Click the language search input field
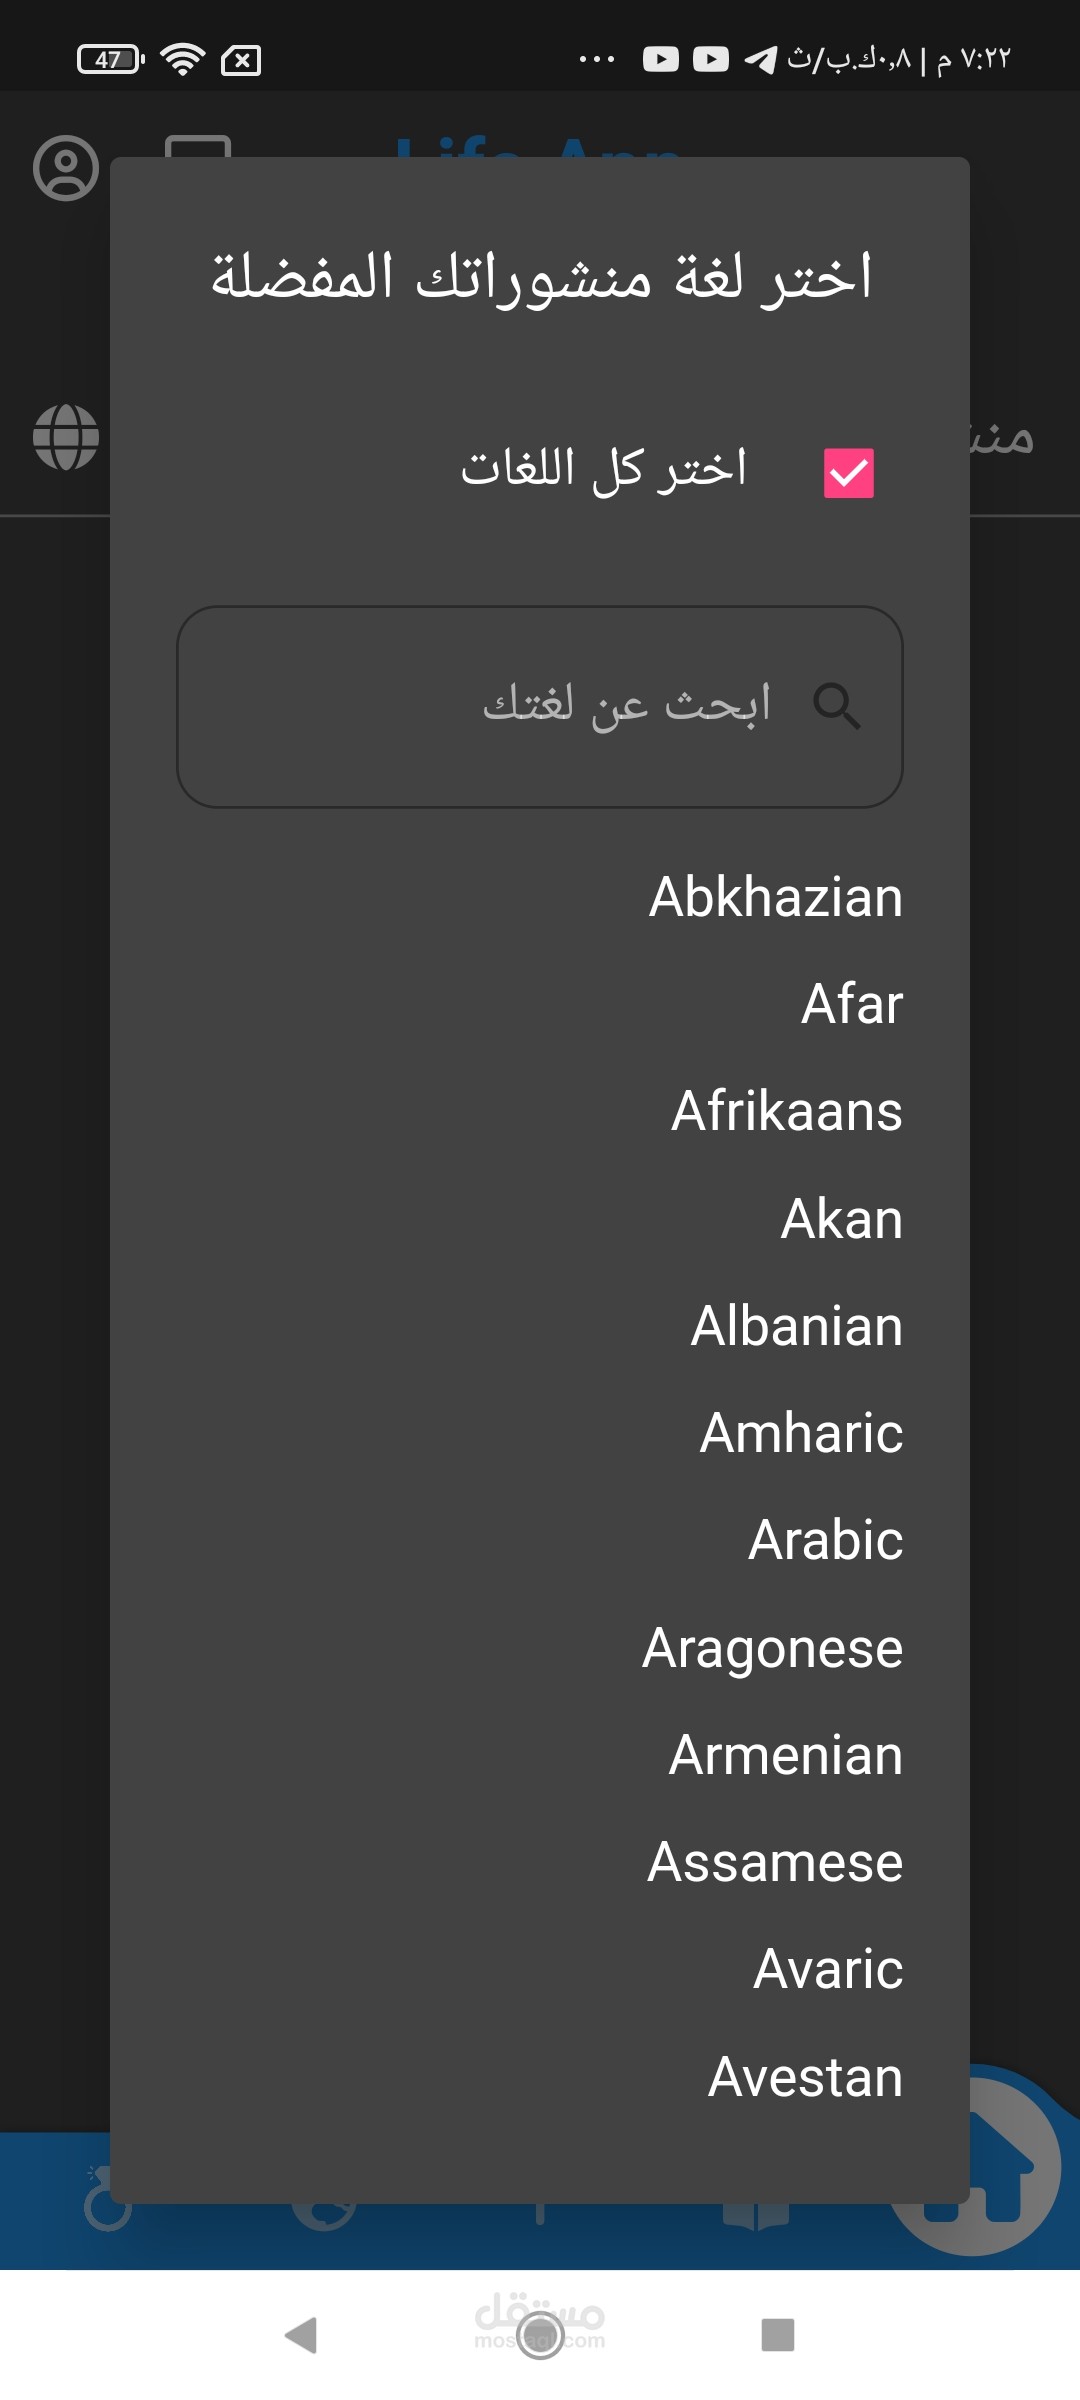 pyautogui.click(x=540, y=706)
